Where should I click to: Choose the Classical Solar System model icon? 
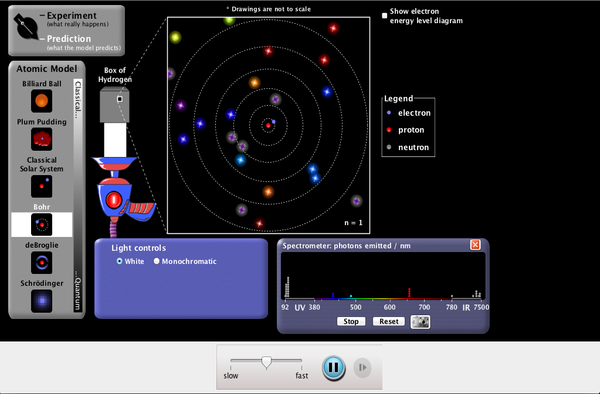point(41,186)
